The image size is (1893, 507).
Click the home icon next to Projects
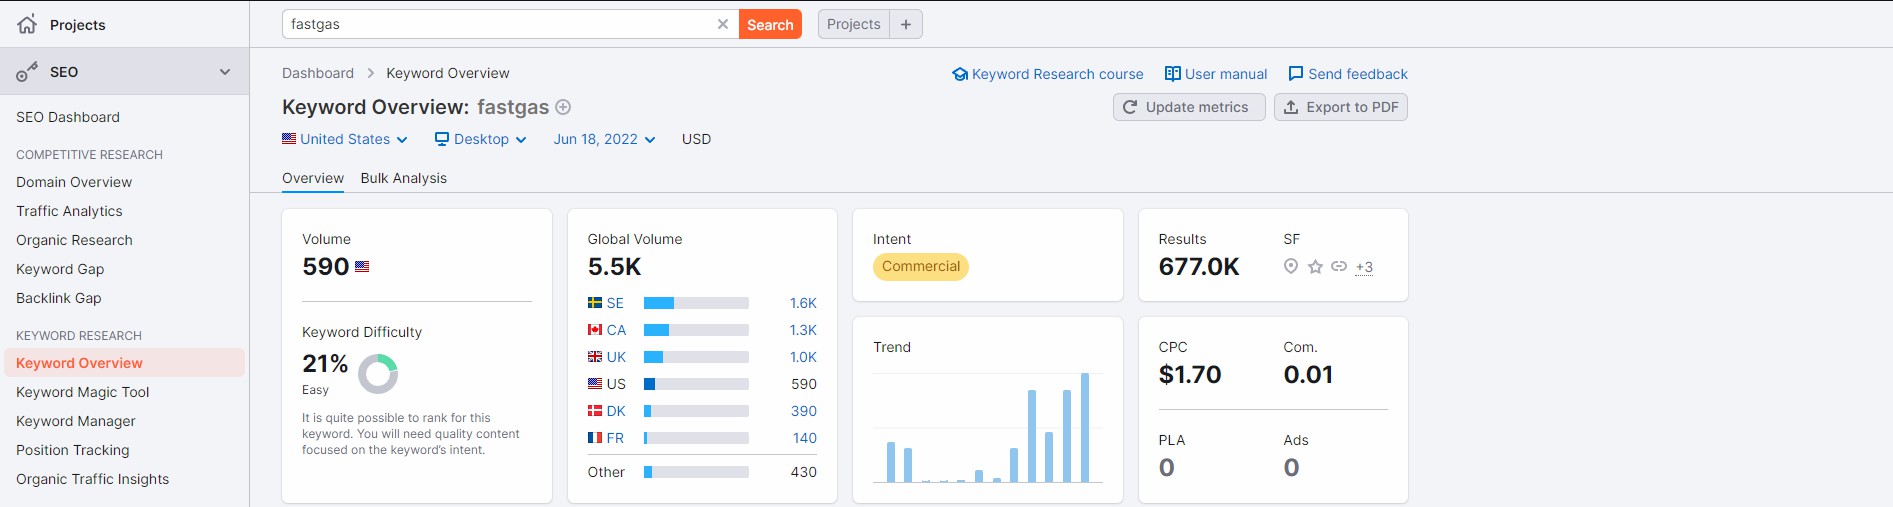(27, 24)
